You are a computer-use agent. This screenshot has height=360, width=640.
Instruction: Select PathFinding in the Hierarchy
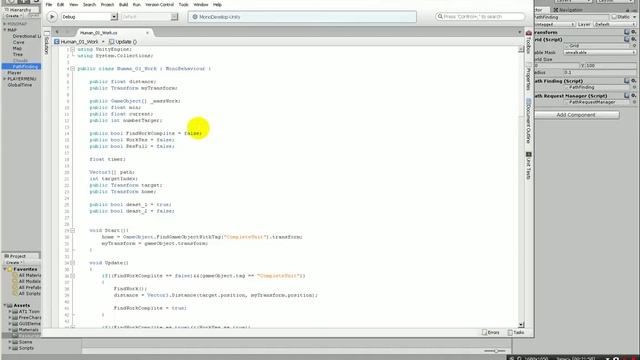(x=24, y=67)
